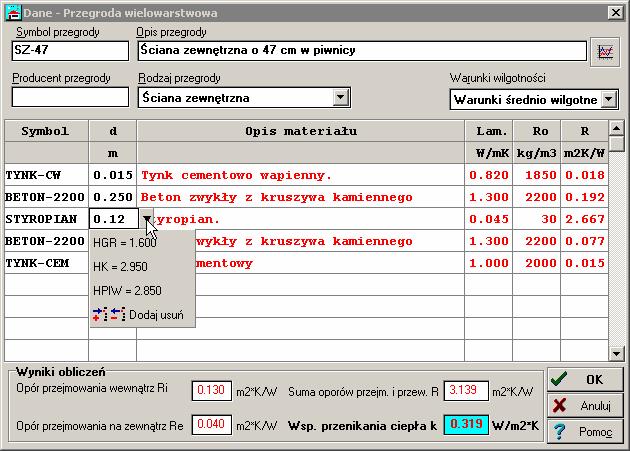Click the 'Symbol' column header
This screenshot has width=630, height=451.
[47, 131]
